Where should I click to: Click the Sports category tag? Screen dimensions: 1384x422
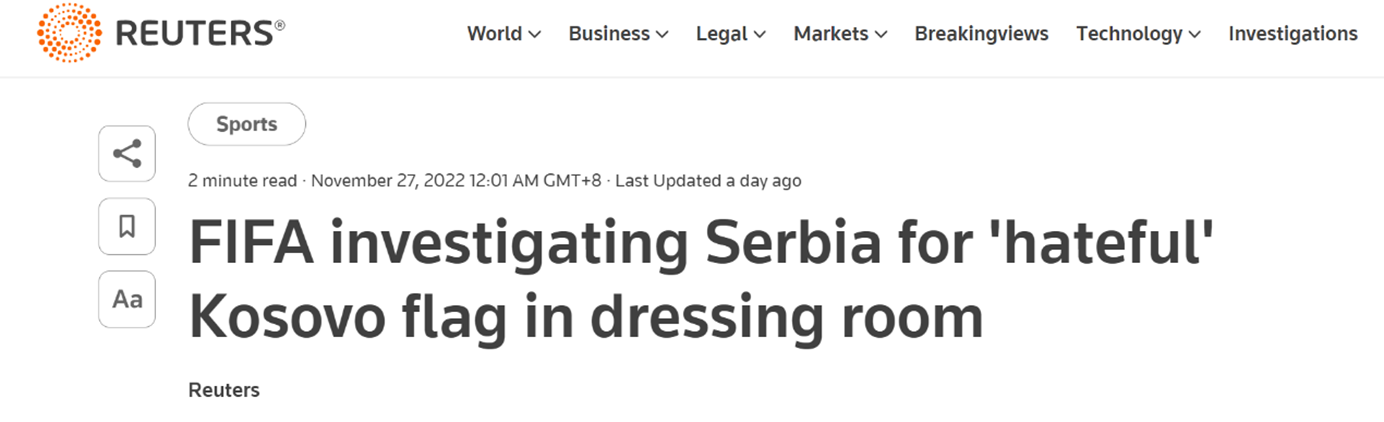247,125
